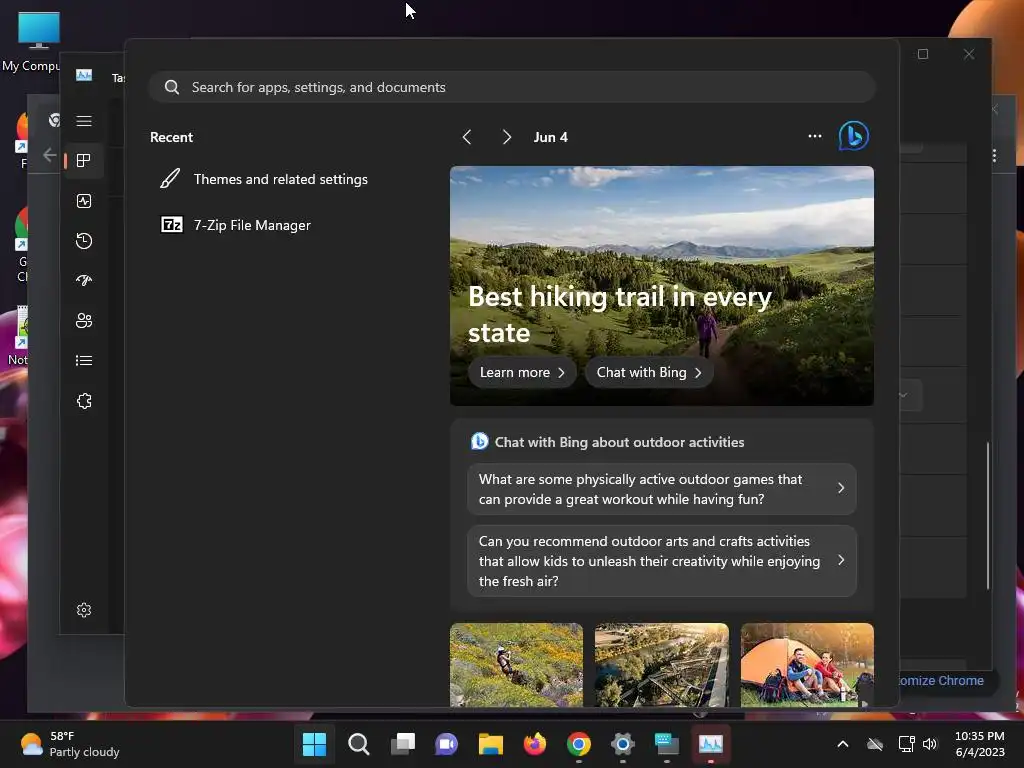Screen dimensions: 1024x768
Task: Select Startup apps page in Task Manager sidebar
Action: click(x=84, y=281)
